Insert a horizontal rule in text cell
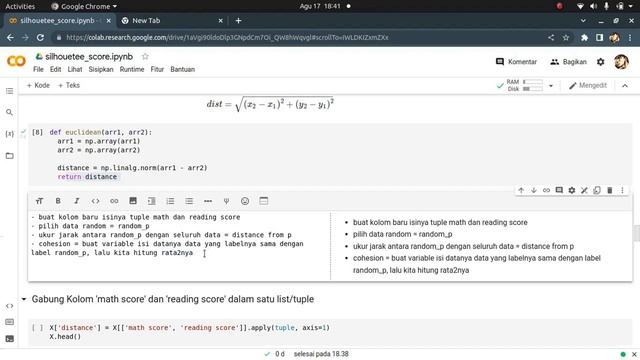The image size is (640, 360). (208, 201)
